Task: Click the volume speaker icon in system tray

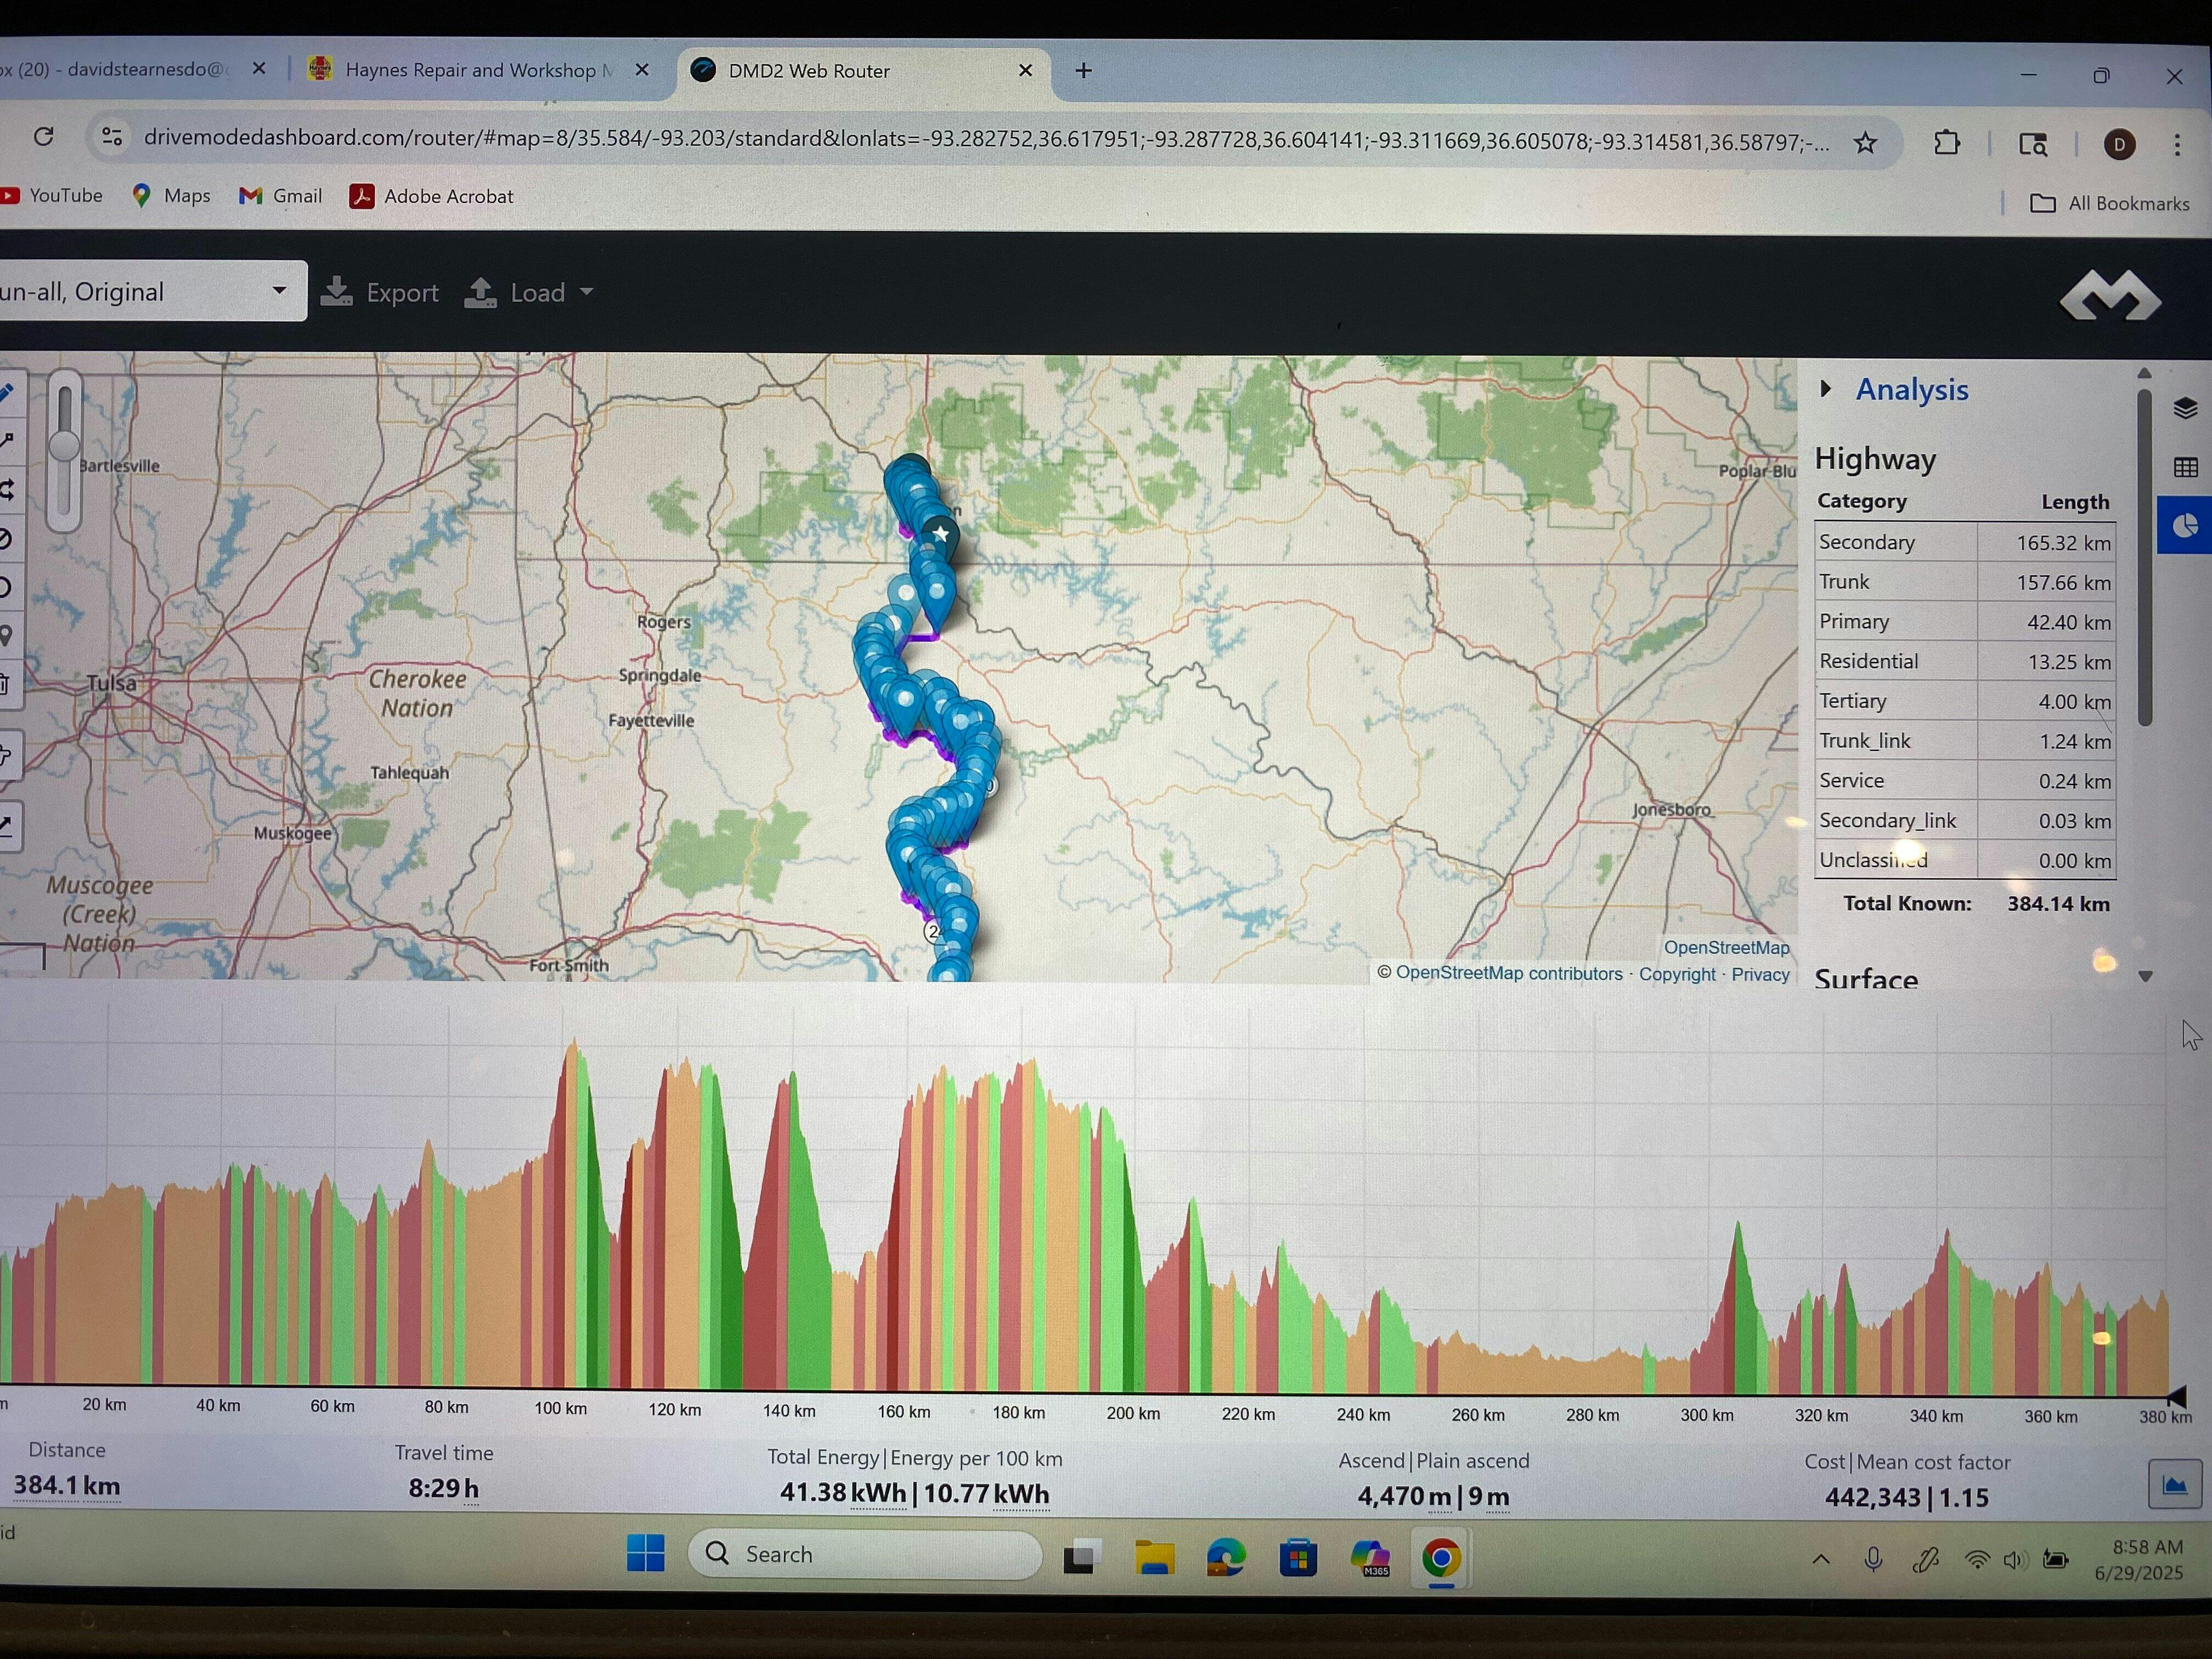Action: pyautogui.click(x=2014, y=1560)
